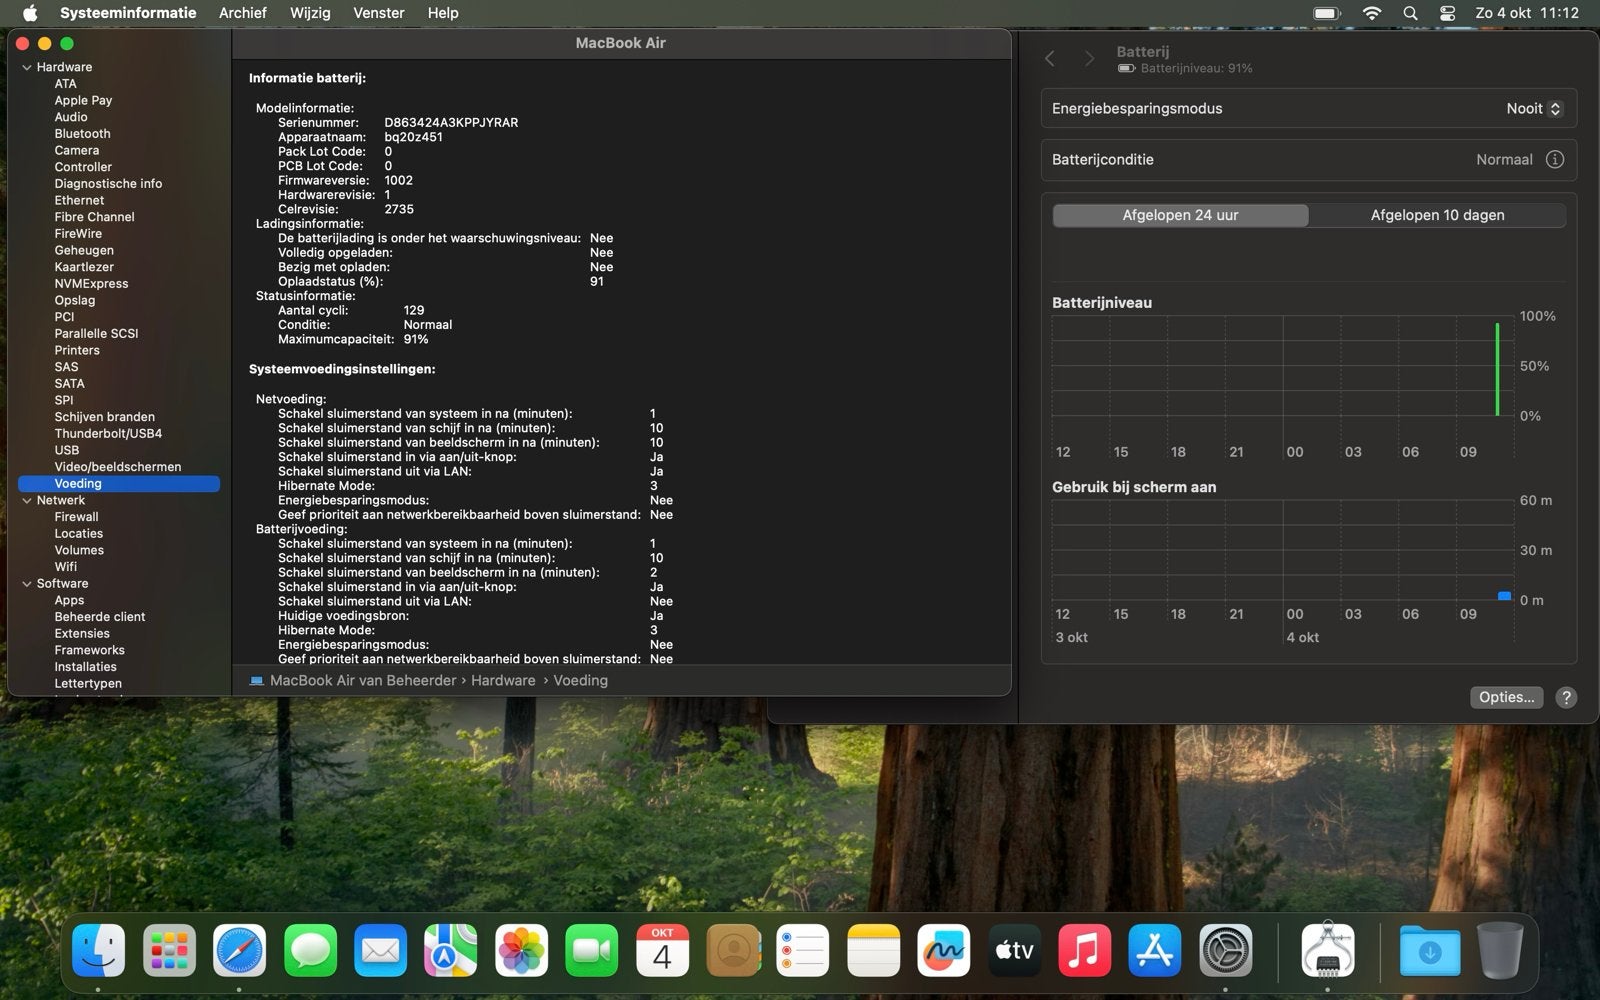Select Bluetooth in Hardware list

point(83,134)
